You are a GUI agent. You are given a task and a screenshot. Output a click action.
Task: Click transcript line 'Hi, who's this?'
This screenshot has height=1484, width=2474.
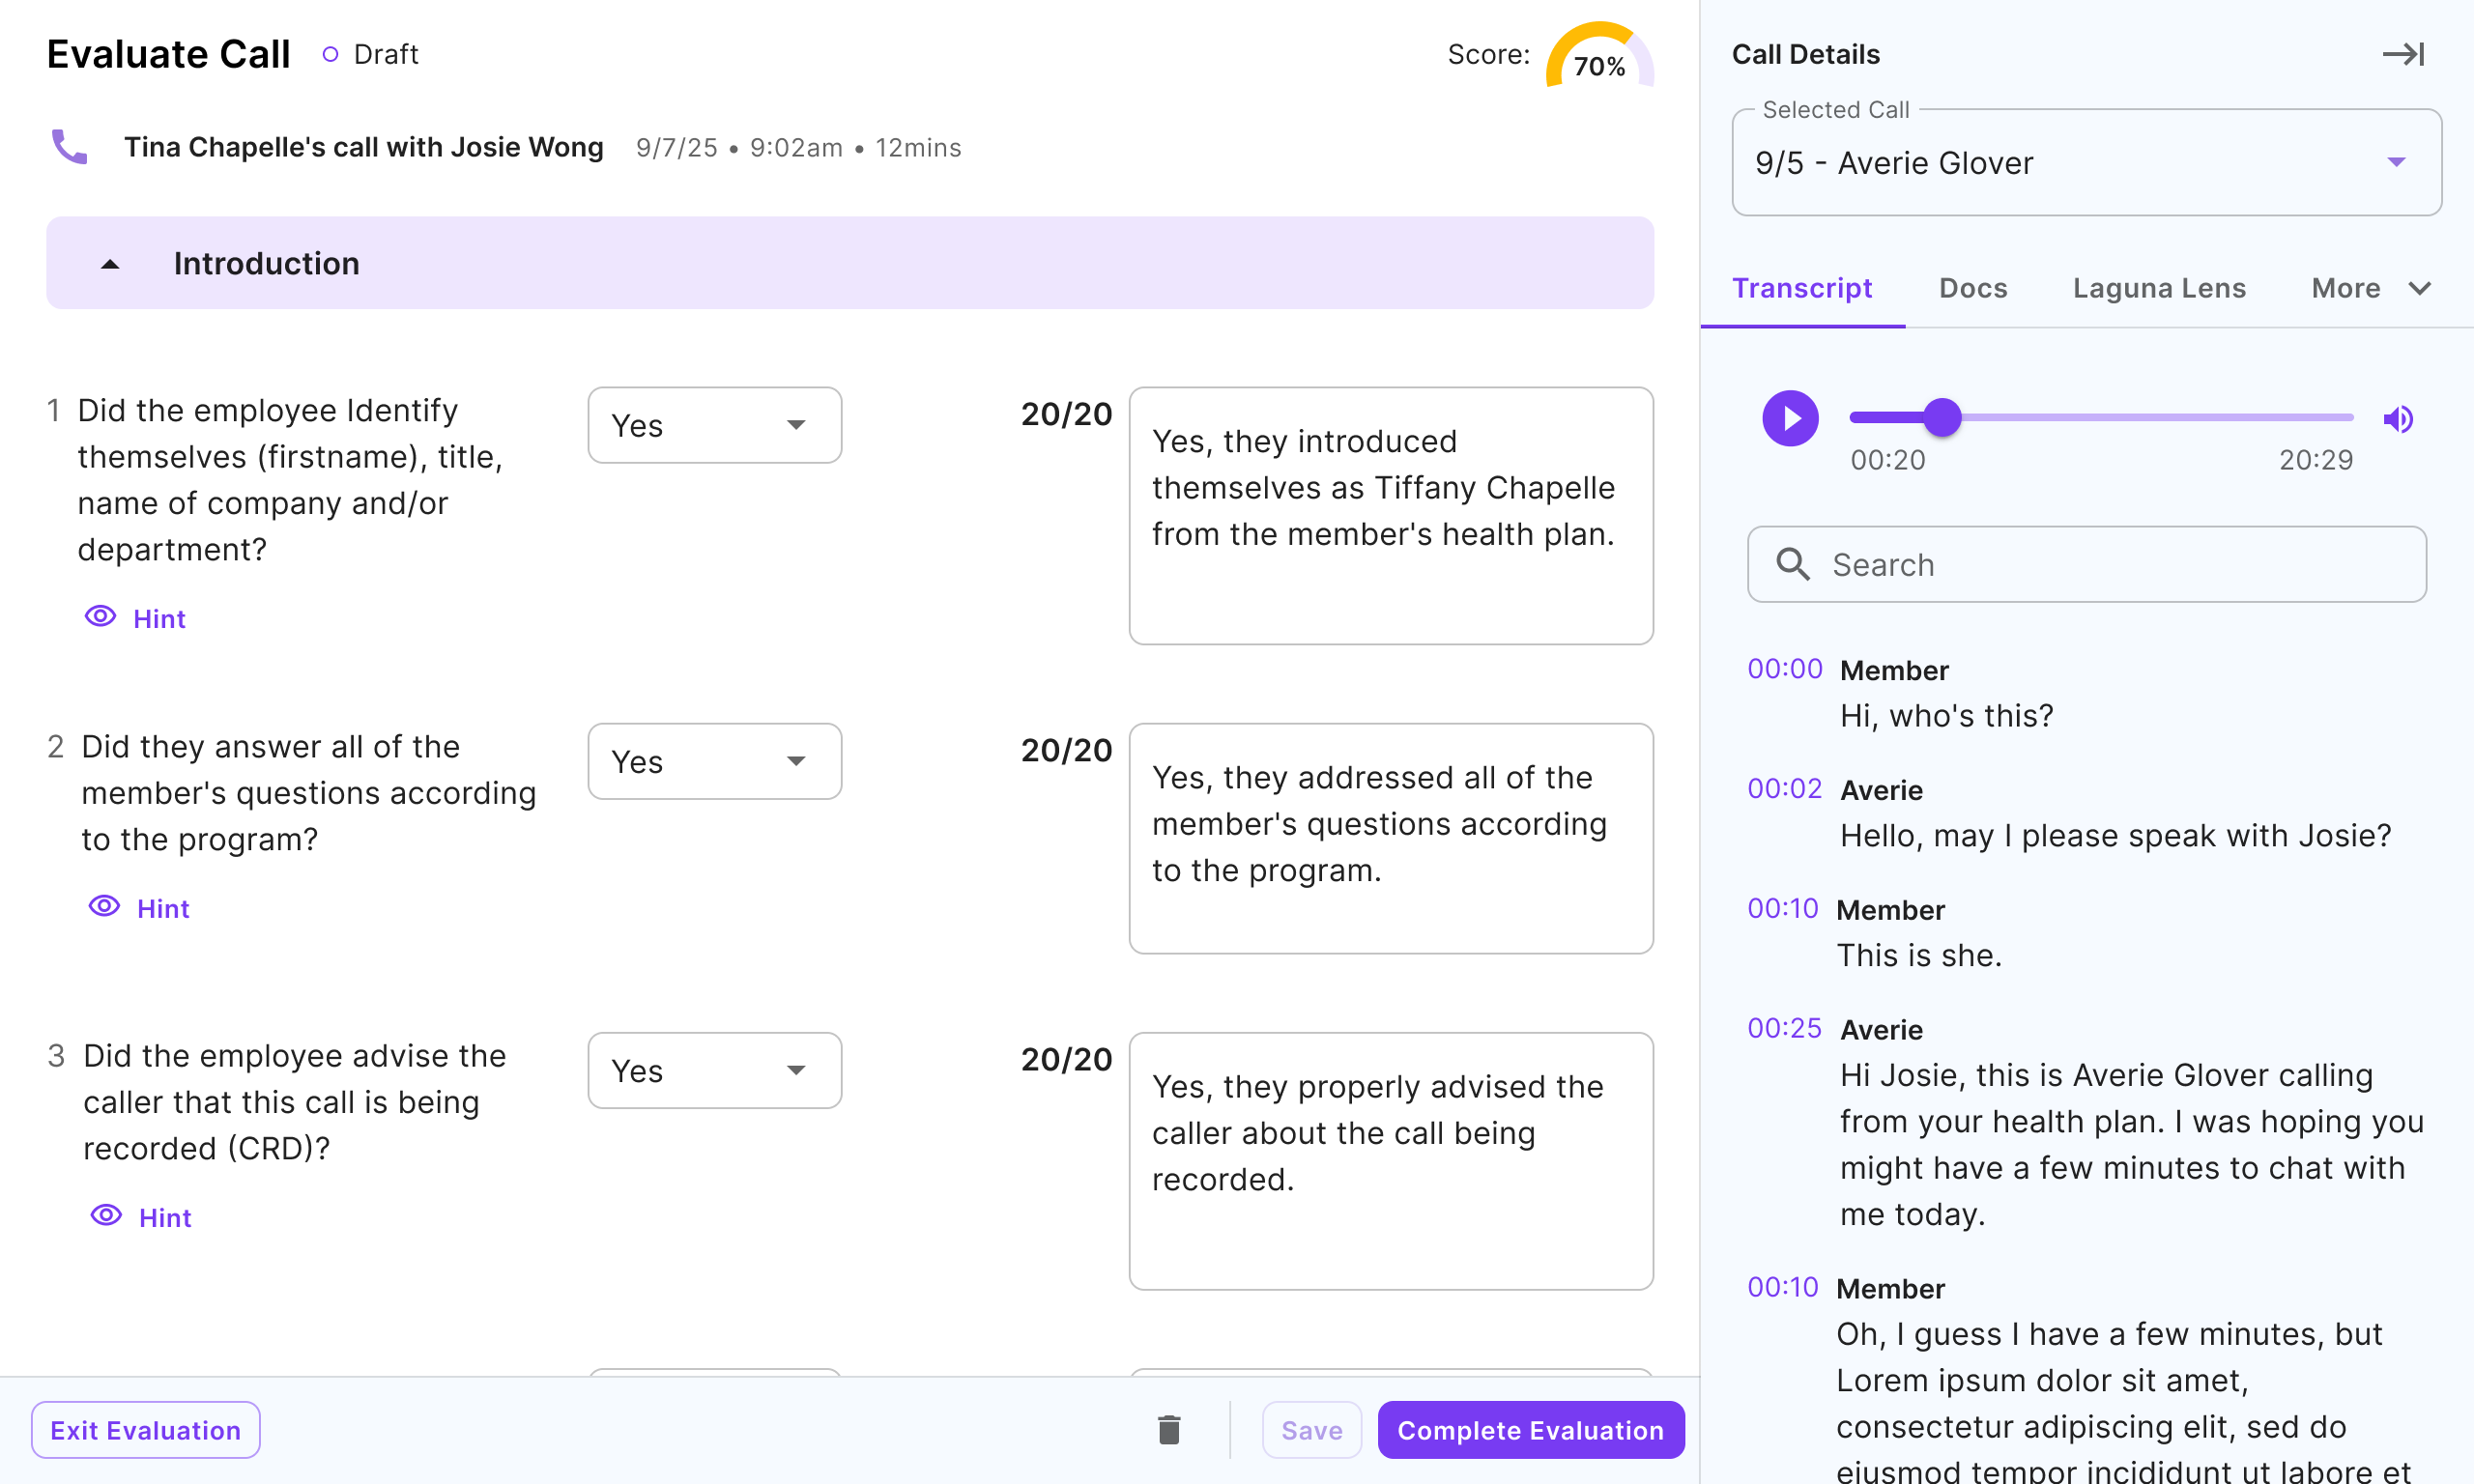[1946, 716]
